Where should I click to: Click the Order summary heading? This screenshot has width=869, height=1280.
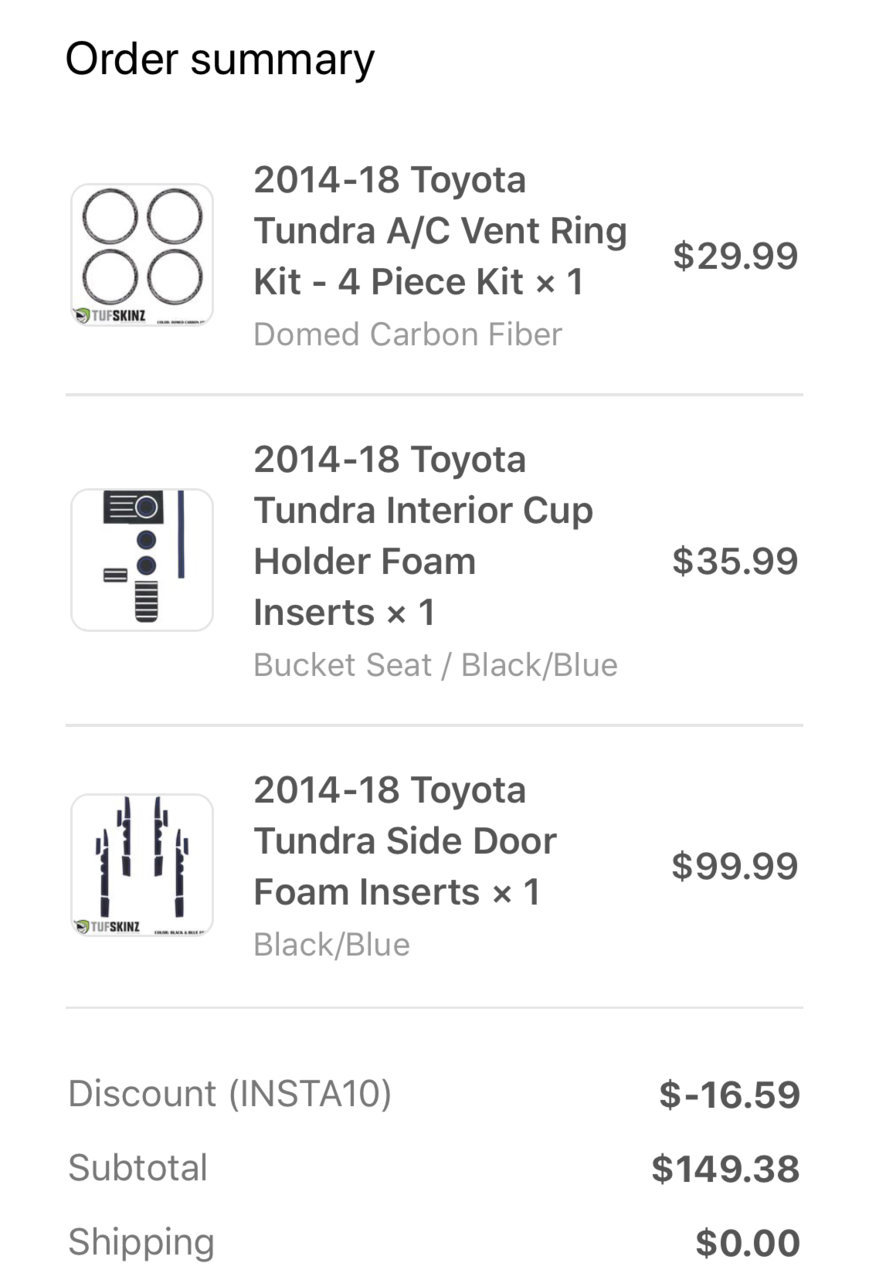pyautogui.click(x=220, y=60)
